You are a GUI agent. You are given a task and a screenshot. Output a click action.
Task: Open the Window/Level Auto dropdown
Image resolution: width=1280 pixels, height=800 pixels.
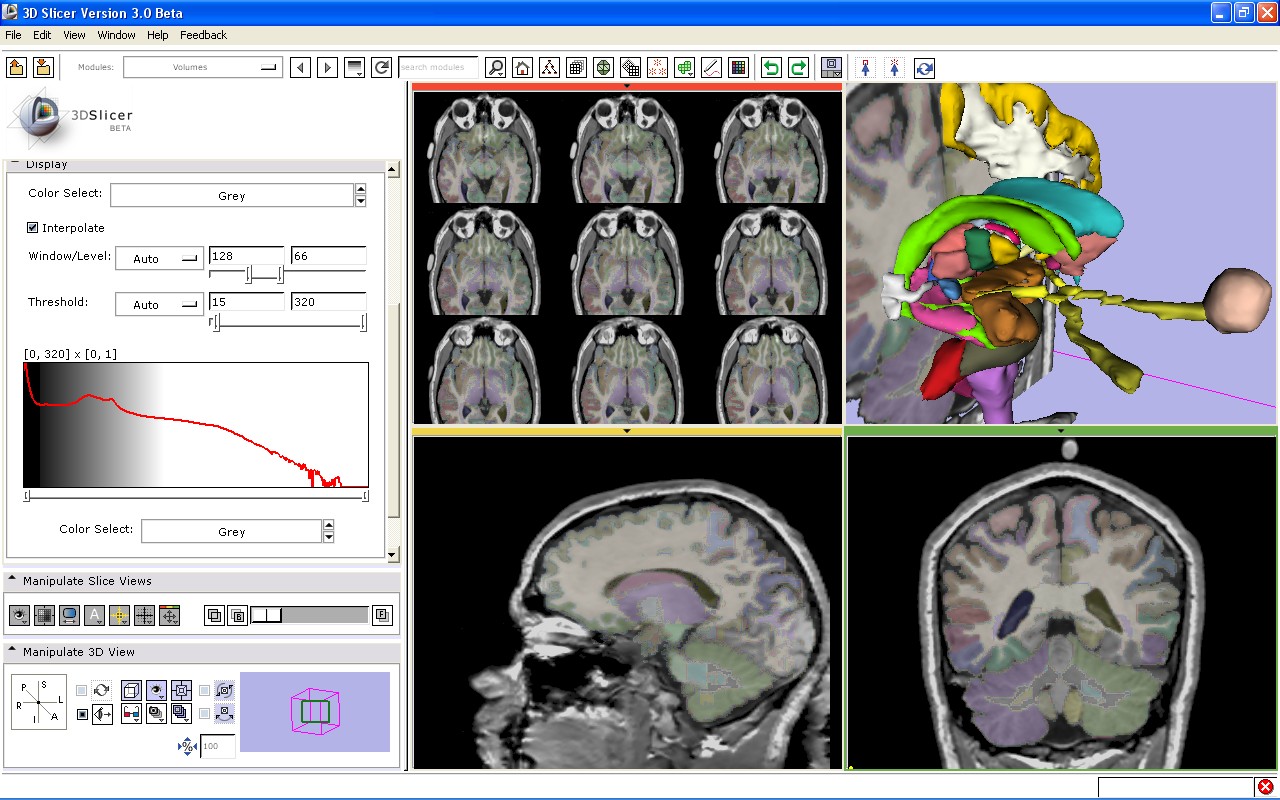pos(160,258)
